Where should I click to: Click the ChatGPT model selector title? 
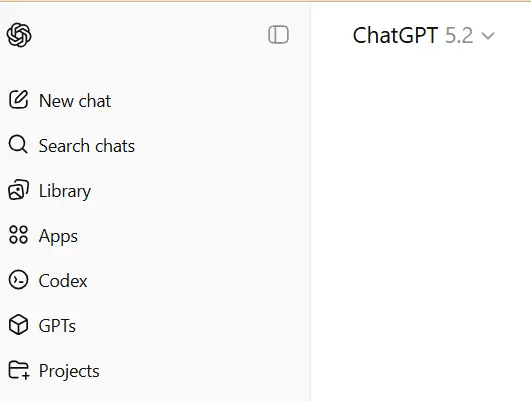tap(395, 35)
